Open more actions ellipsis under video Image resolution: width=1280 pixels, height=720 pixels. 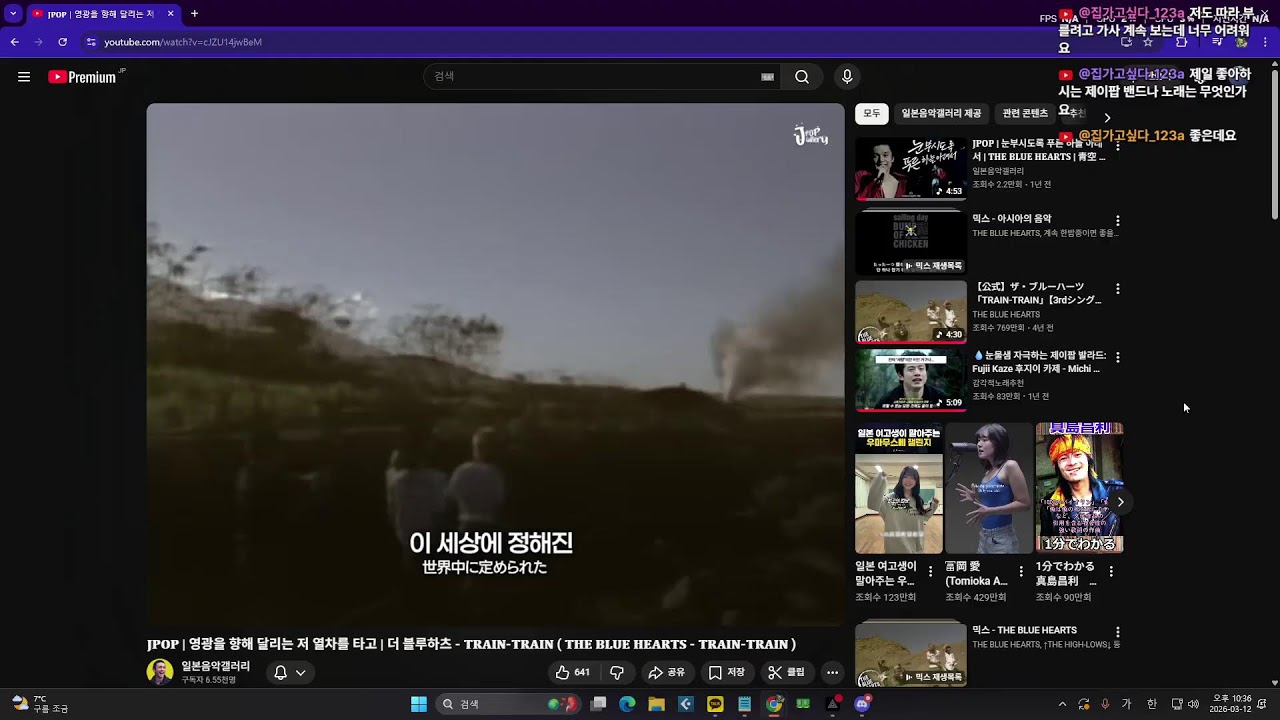832,673
